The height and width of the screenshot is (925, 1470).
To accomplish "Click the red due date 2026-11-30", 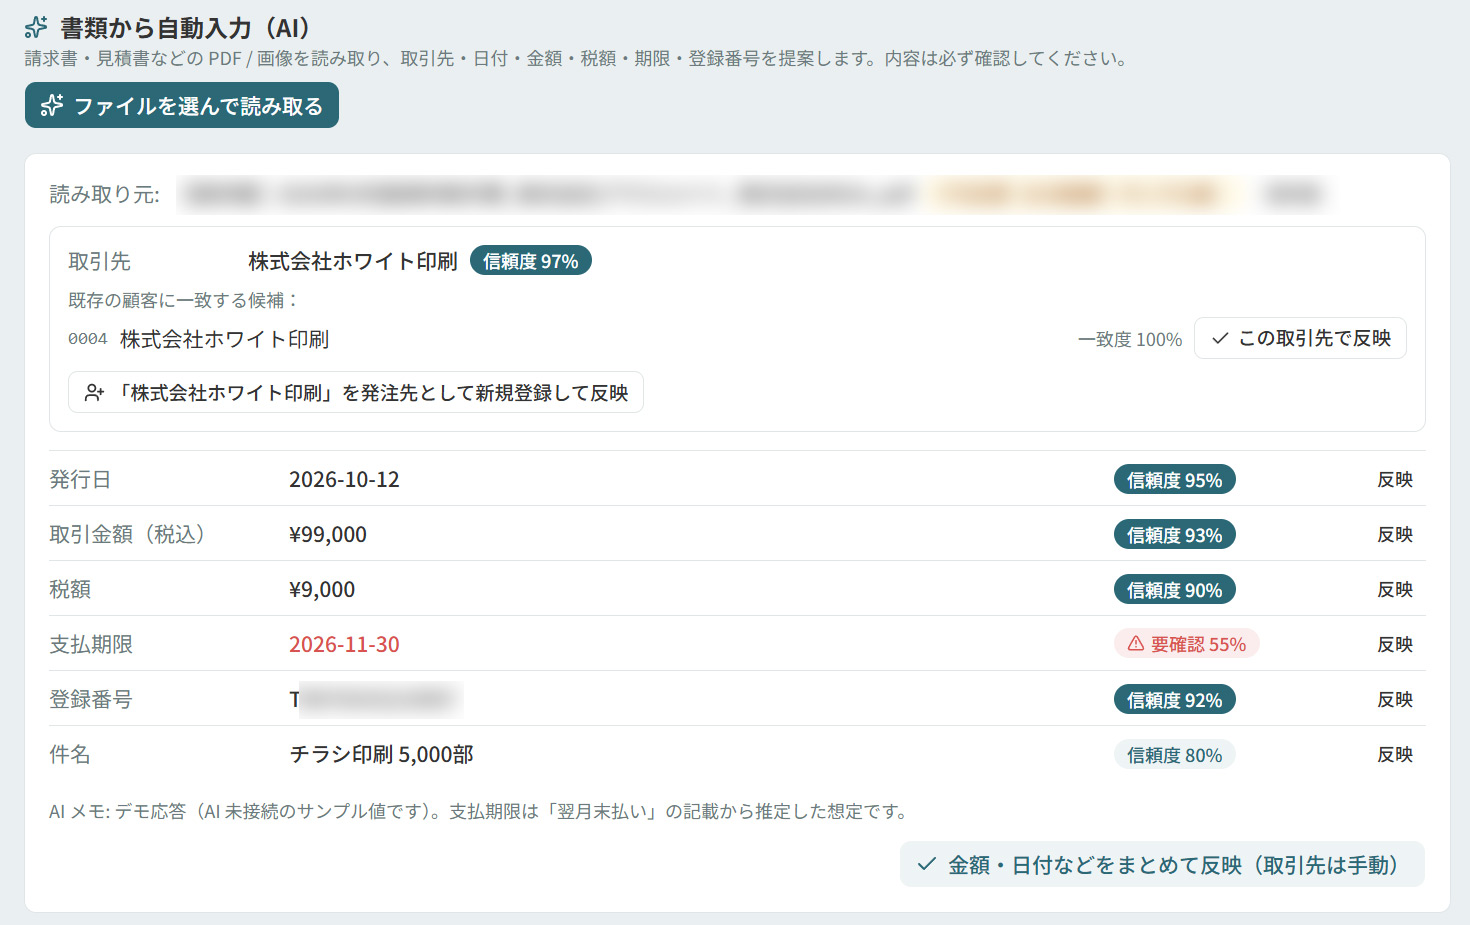I will [x=344, y=644].
